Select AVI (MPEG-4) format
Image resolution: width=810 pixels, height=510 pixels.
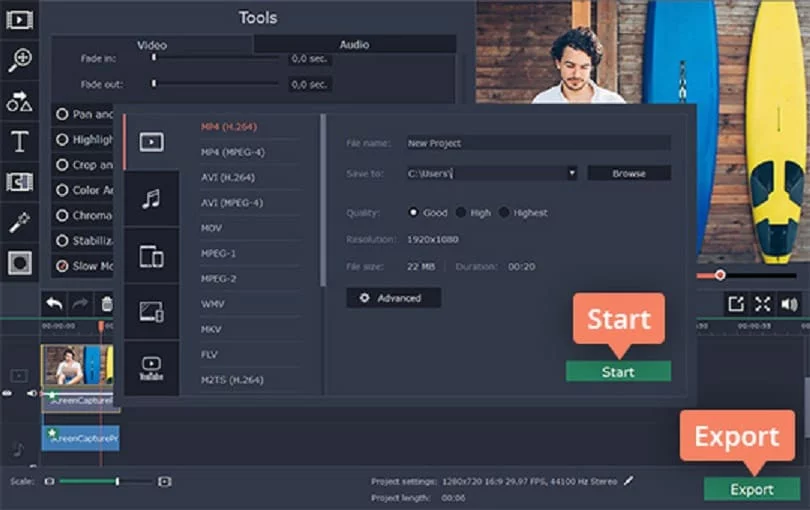click(232, 203)
